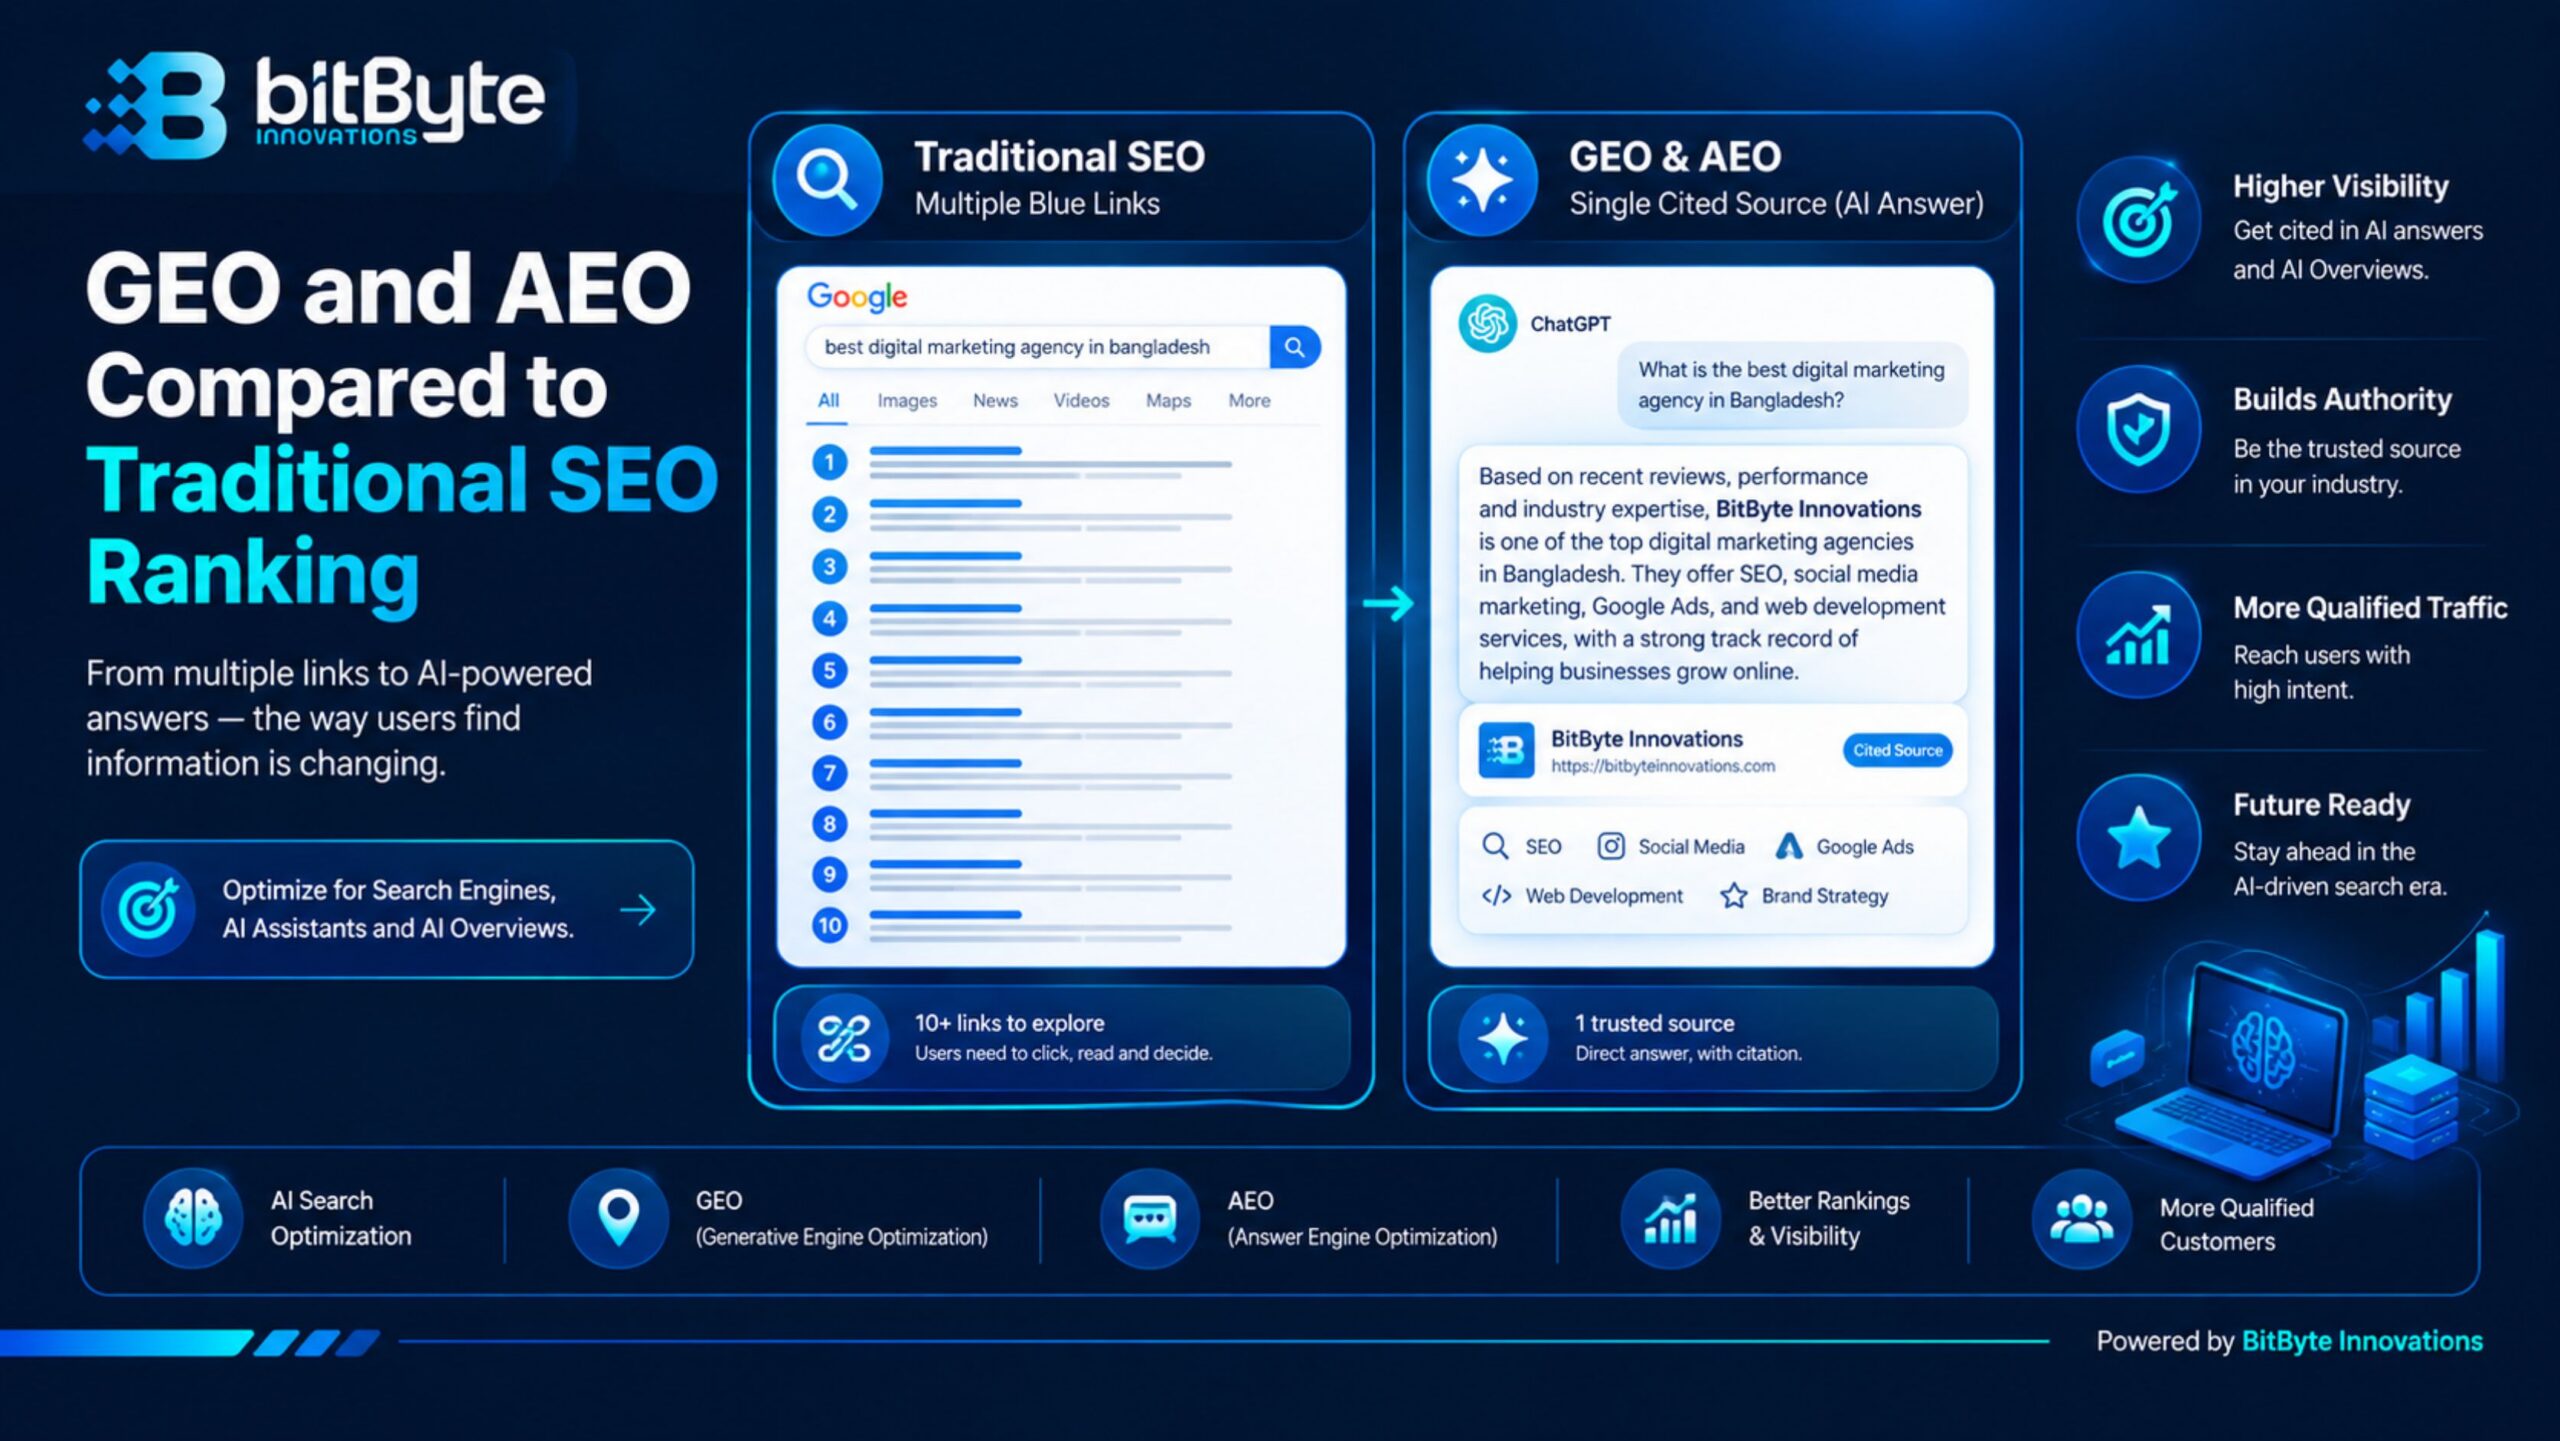Open the bitbyteinnovations.com URL link
Screen dimensions: 2560x1441
[1663, 766]
